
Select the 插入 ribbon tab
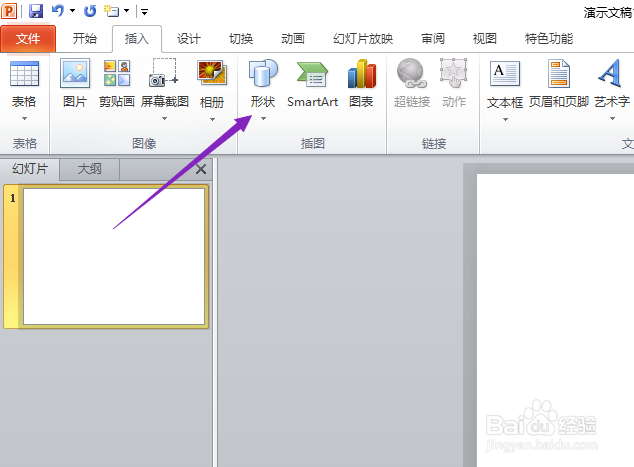(x=137, y=39)
